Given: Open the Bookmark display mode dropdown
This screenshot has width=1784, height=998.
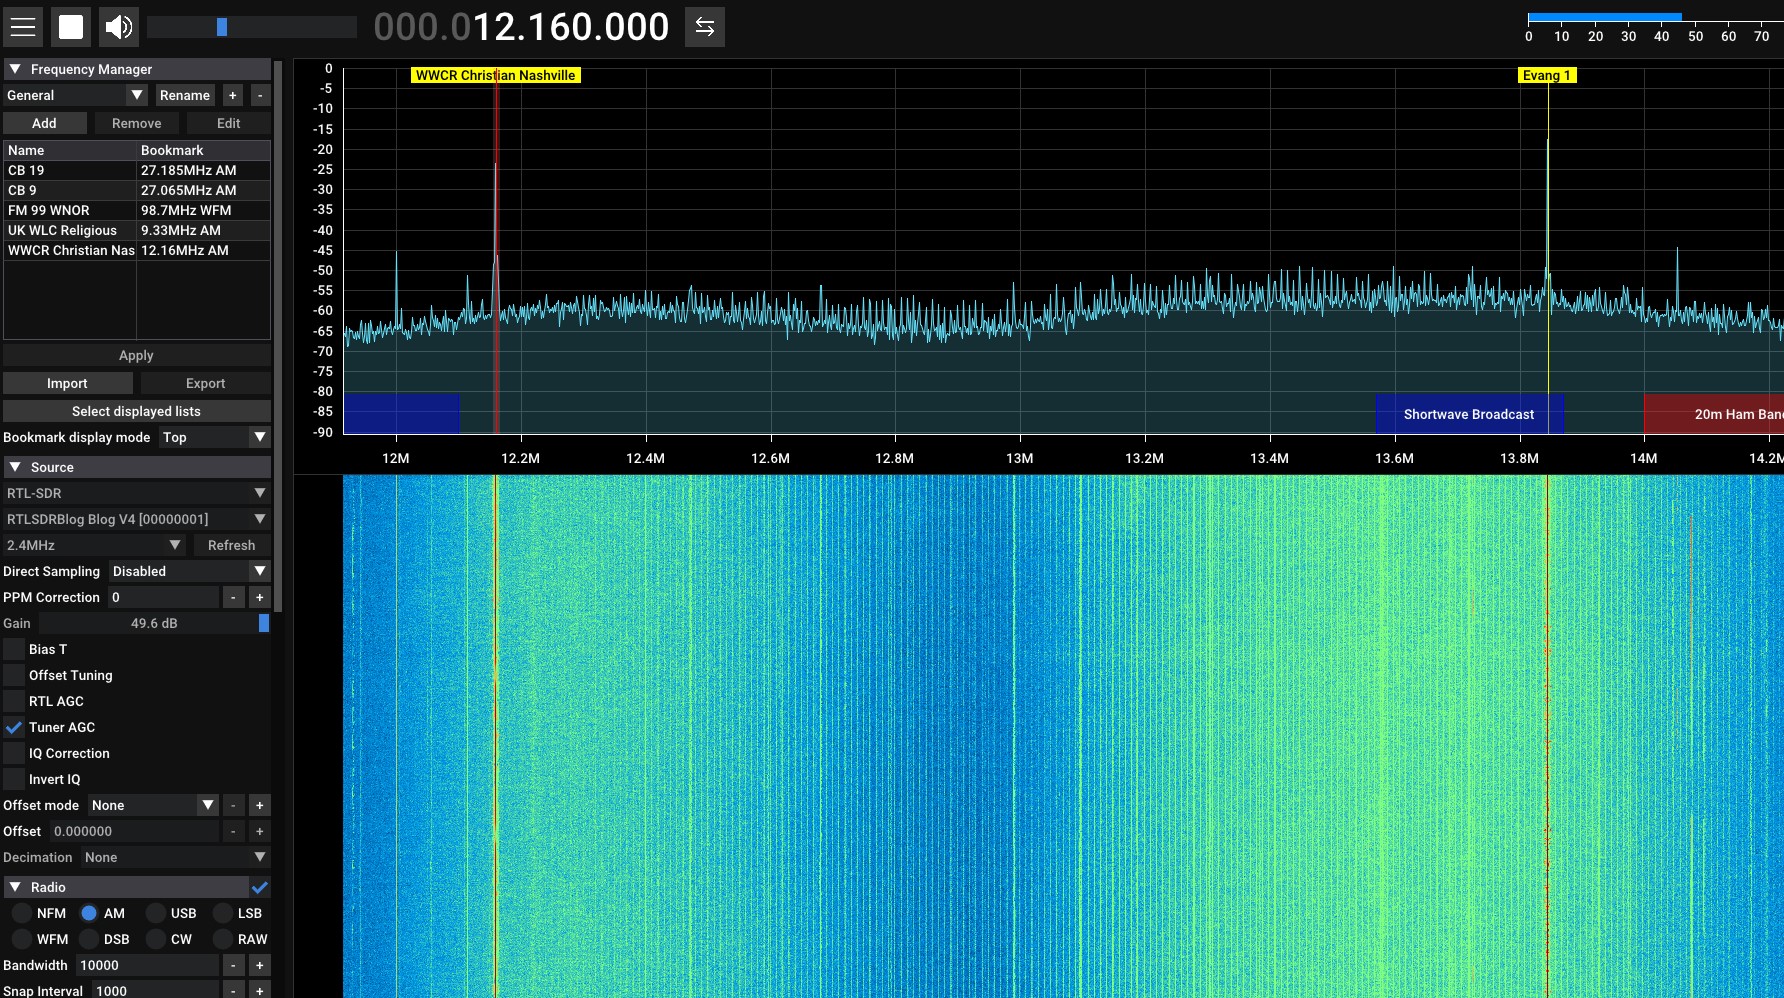Looking at the screenshot, I should point(215,437).
